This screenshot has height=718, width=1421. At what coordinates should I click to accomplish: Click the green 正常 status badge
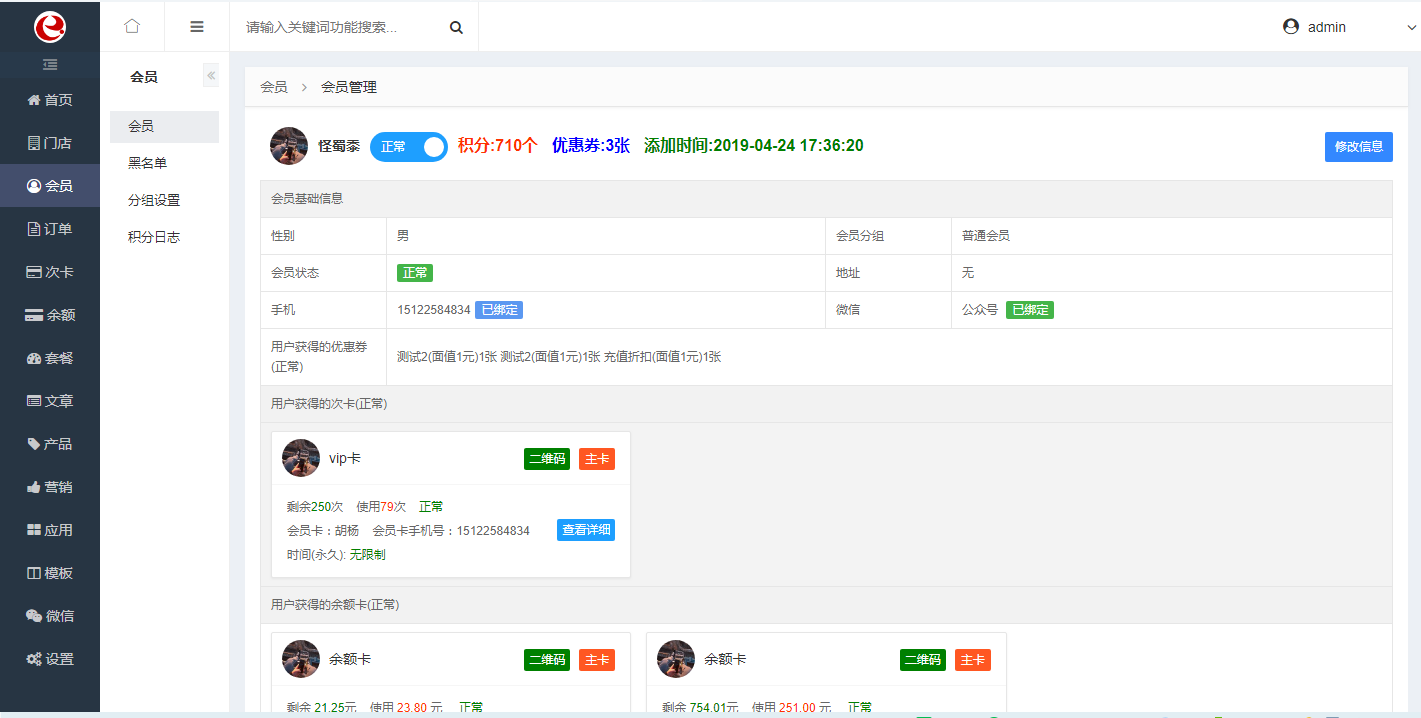(x=415, y=273)
